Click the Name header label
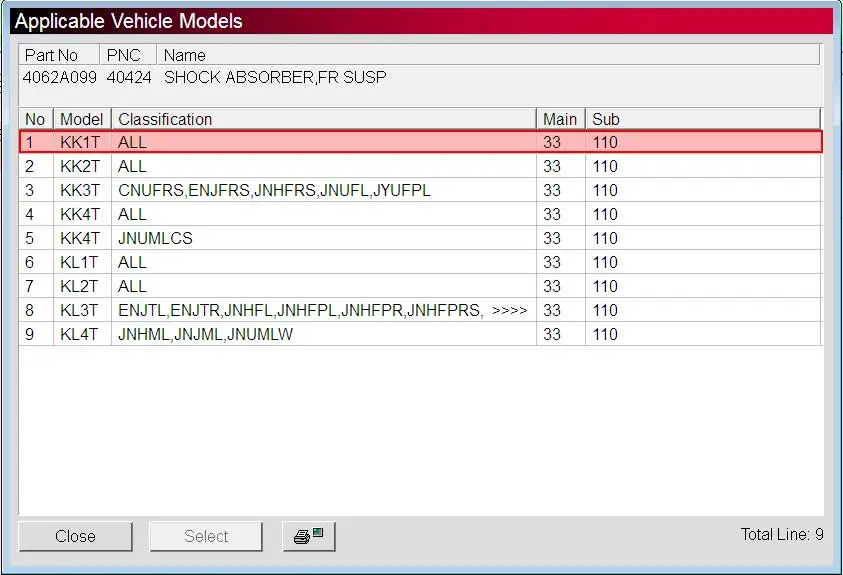 [184, 55]
